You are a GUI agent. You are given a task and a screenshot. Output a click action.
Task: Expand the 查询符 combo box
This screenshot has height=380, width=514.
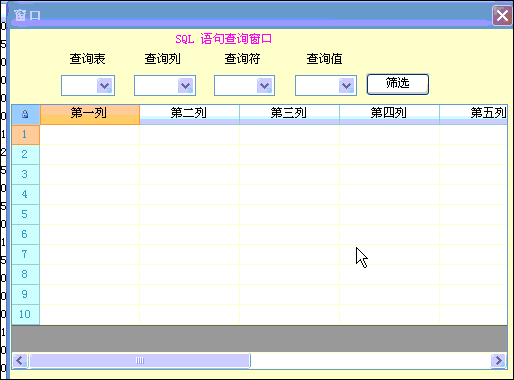tap(265, 86)
